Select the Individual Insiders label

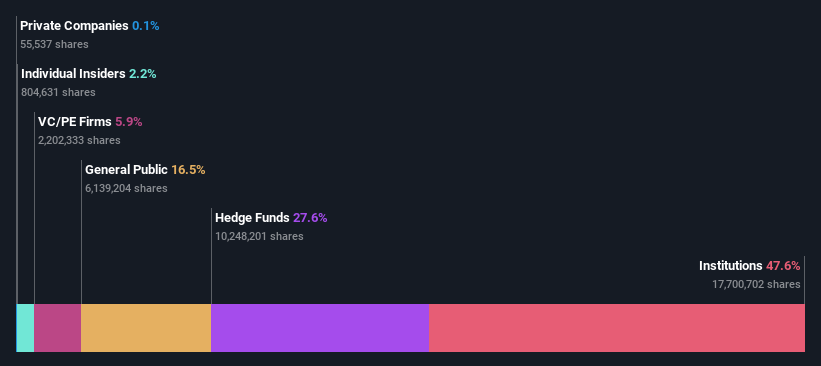click(x=73, y=74)
